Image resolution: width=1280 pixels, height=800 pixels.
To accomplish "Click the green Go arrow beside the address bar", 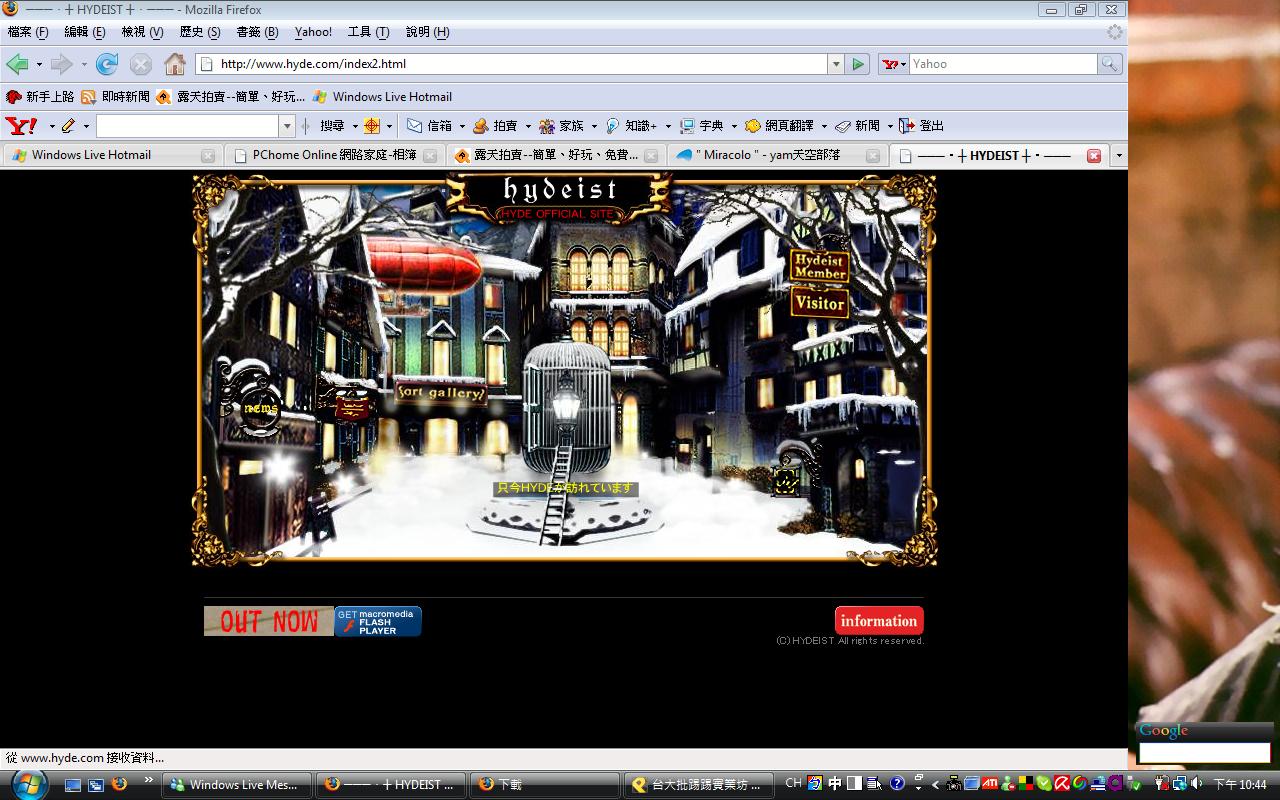I will coord(858,64).
